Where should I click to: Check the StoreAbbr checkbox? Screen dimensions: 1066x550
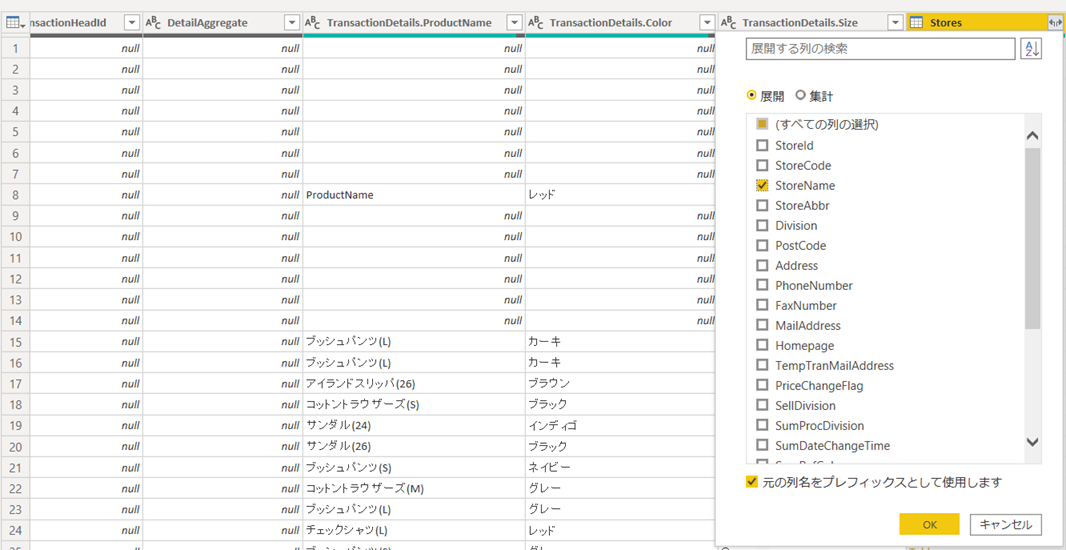pyautogui.click(x=762, y=205)
